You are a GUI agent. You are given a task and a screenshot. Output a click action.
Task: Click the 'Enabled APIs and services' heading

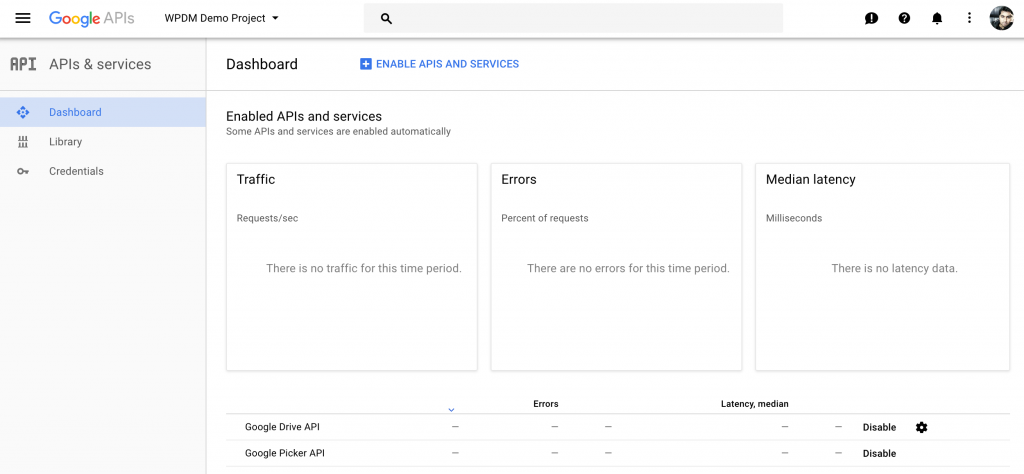pyautogui.click(x=304, y=116)
